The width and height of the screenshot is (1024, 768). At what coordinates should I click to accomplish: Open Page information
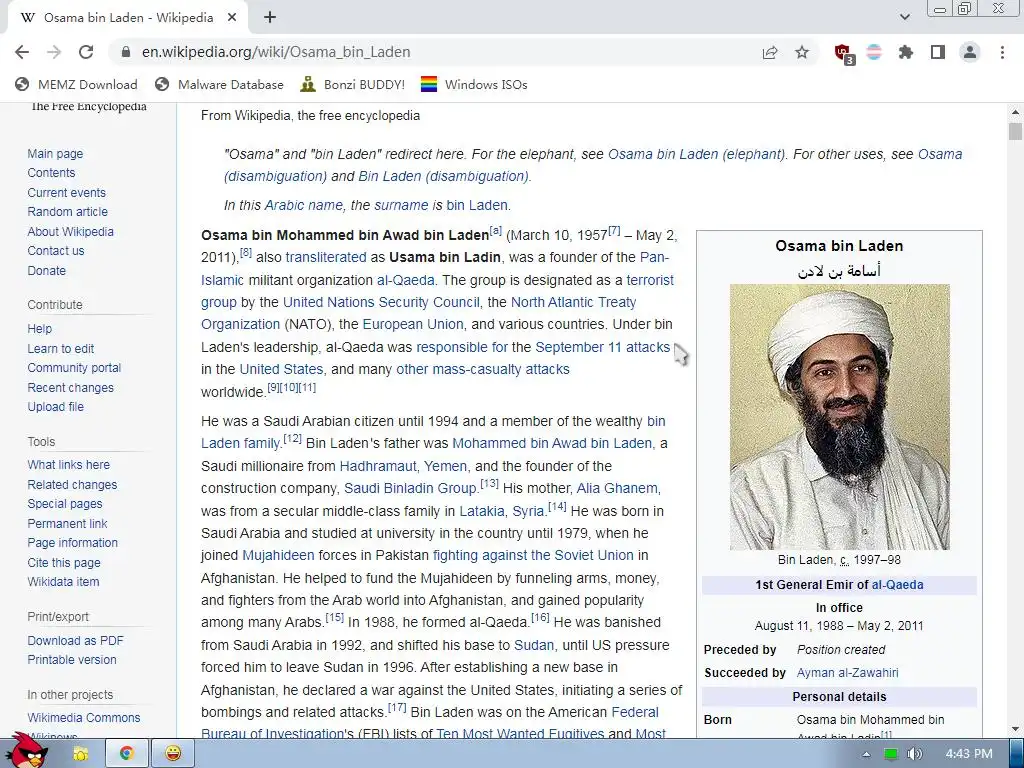(72, 543)
